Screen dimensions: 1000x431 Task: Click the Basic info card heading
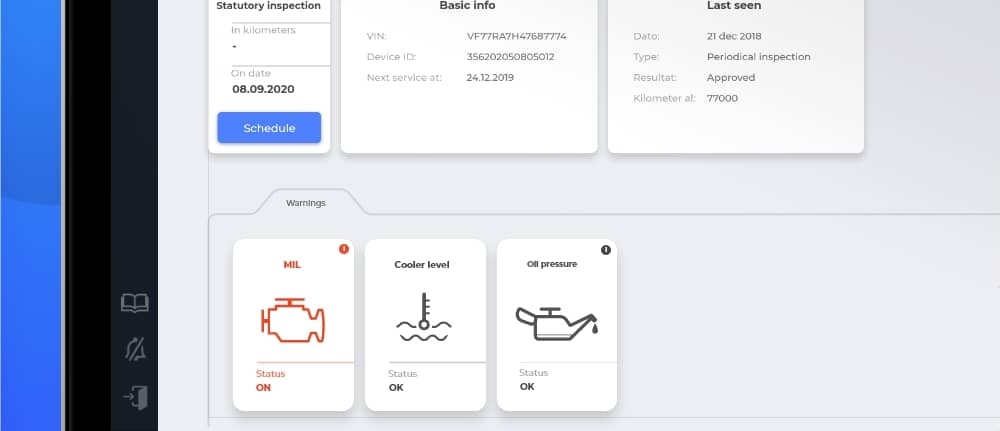pyautogui.click(x=467, y=6)
